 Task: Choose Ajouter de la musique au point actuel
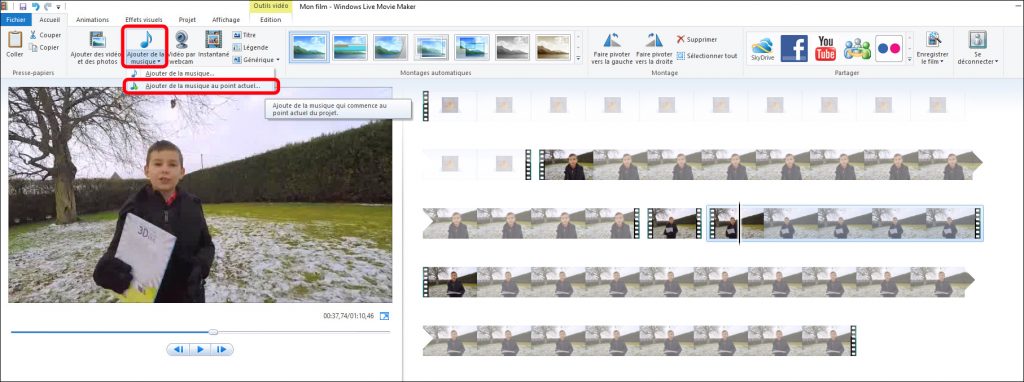coord(202,86)
